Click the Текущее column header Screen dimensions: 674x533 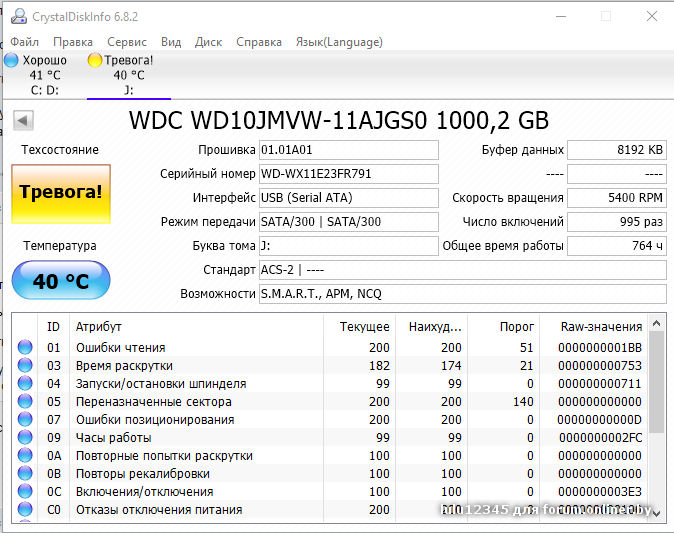(x=359, y=327)
